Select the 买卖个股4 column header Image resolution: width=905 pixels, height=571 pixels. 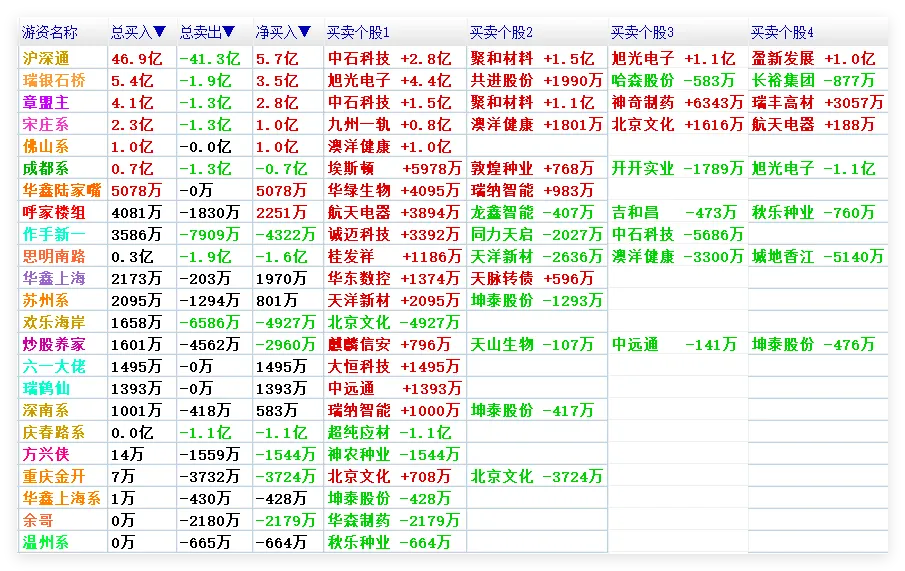tap(782, 32)
